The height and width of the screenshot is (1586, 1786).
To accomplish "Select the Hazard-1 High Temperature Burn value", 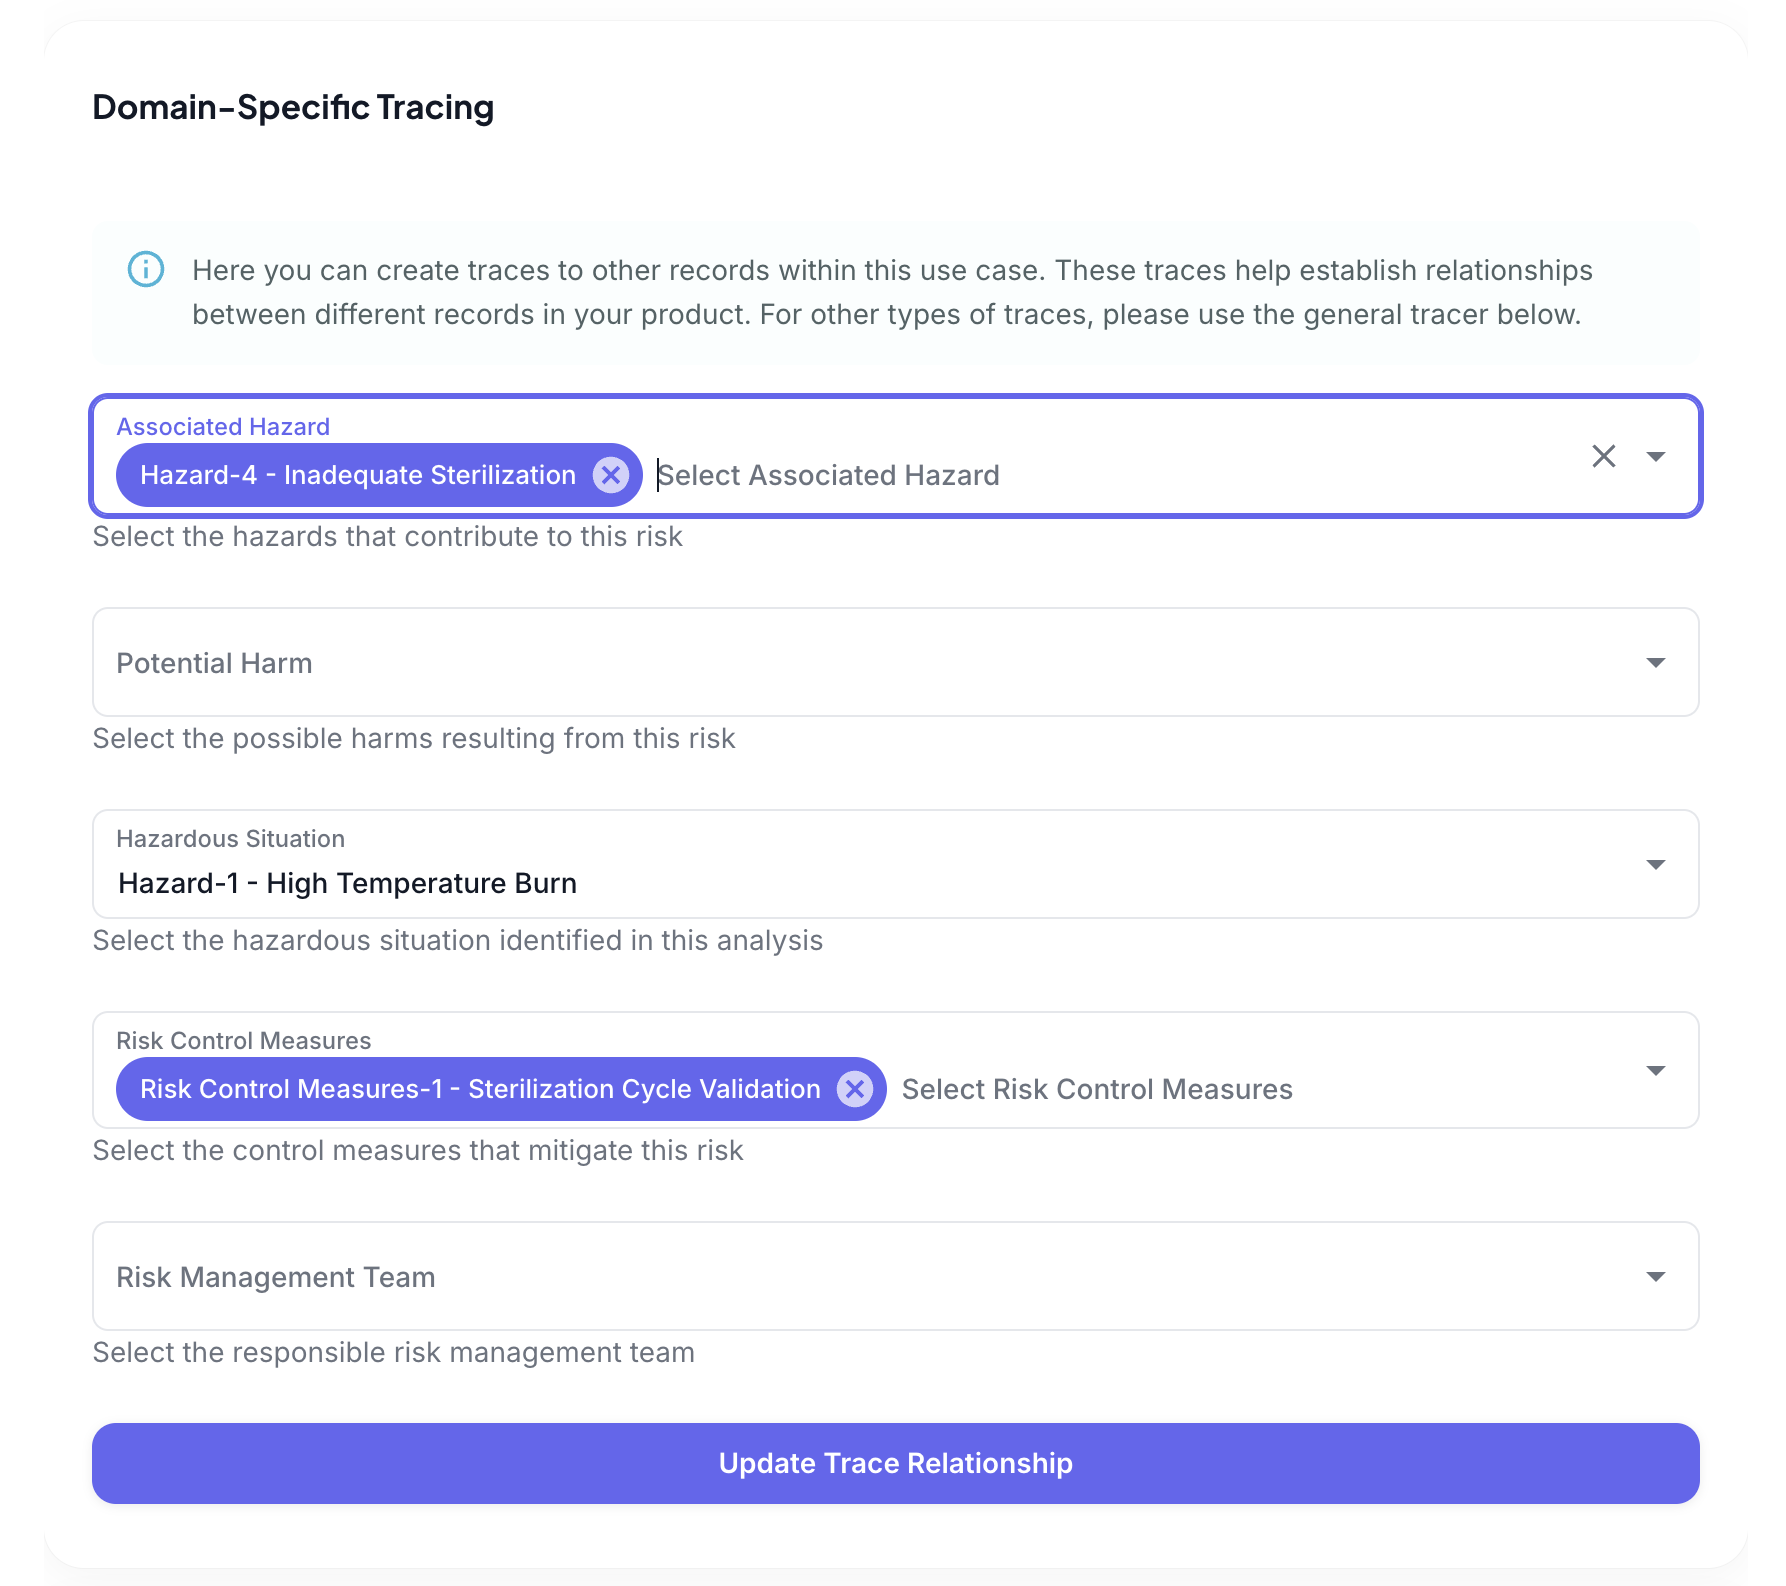I will point(346,883).
